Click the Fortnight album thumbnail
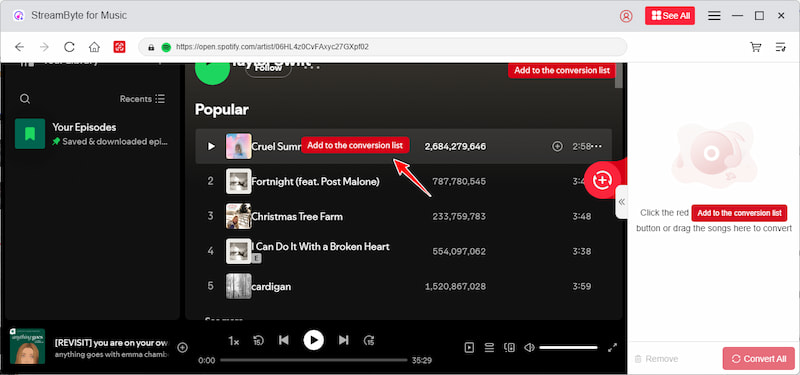 tap(239, 181)
